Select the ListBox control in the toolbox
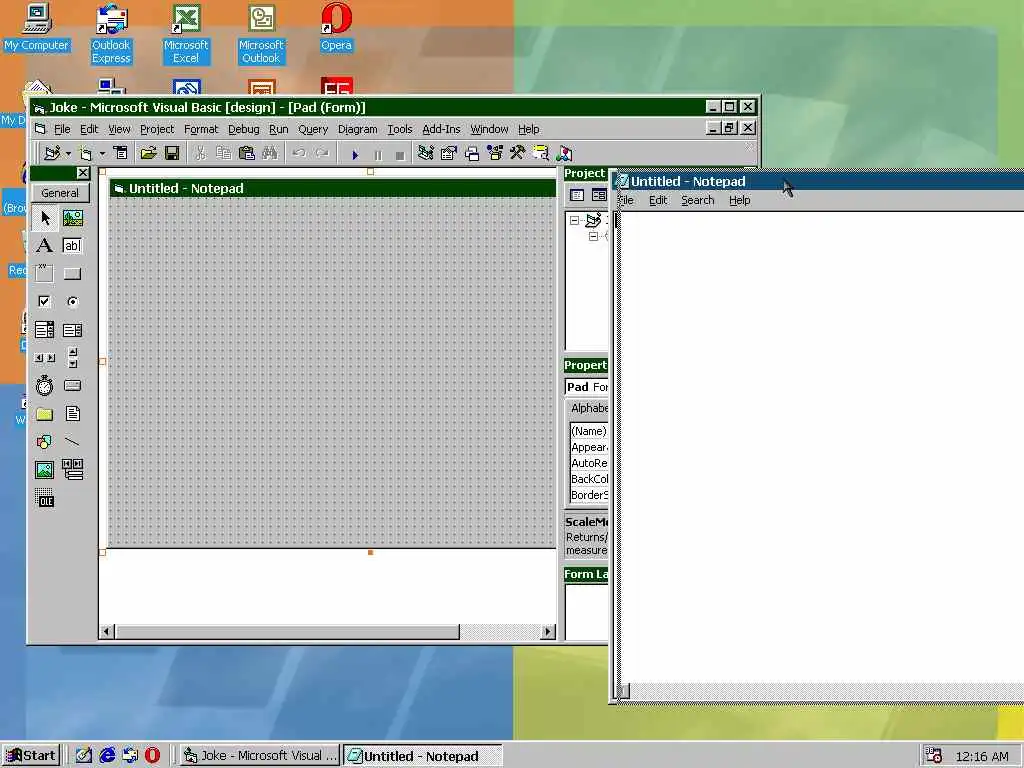 [x=72, y=330]
